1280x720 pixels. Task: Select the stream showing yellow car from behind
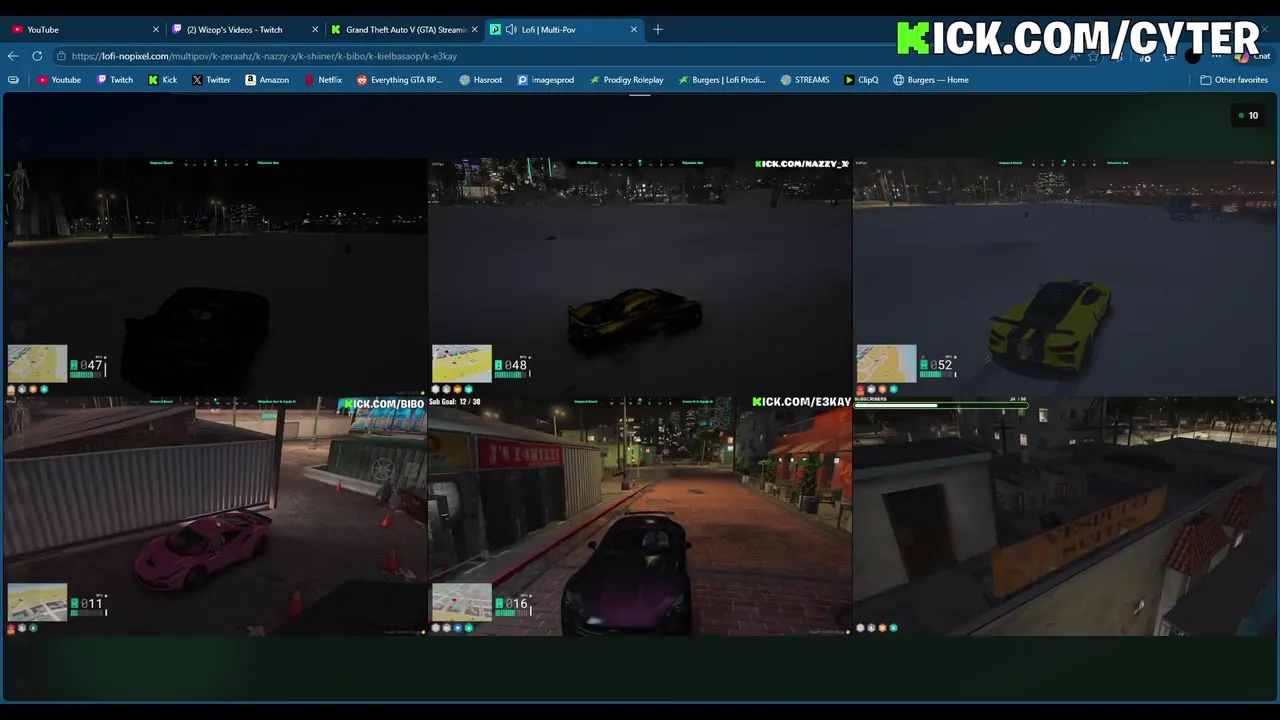coord(1065,277)
